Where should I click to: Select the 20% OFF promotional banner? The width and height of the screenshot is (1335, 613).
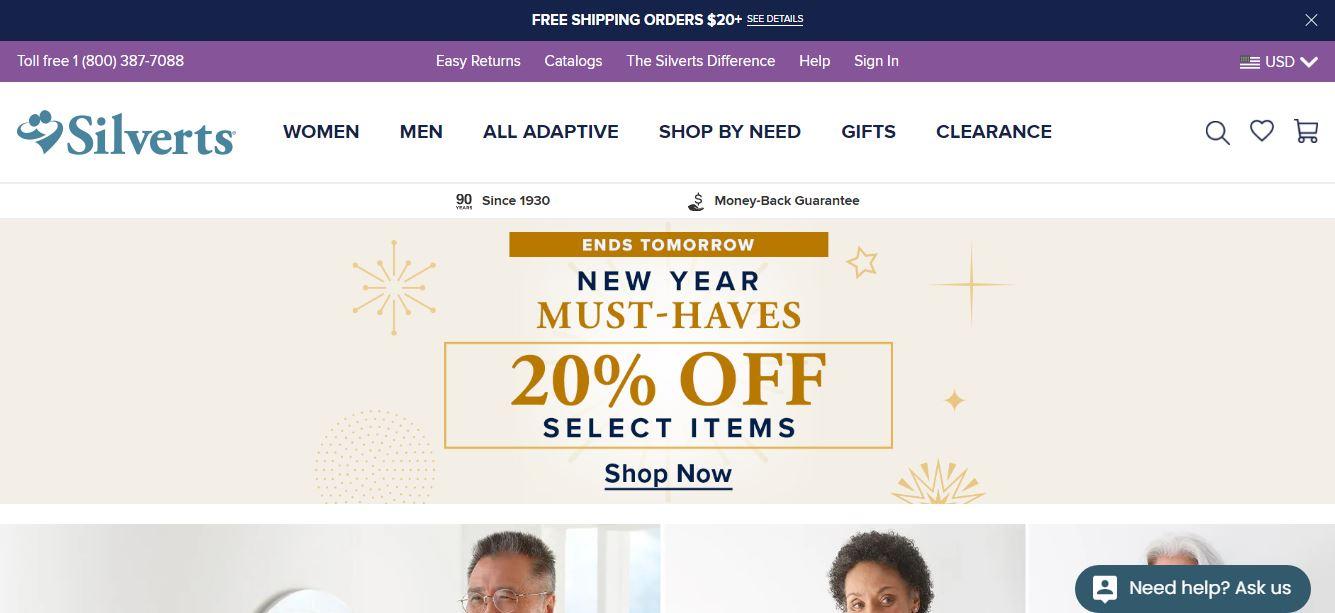tap(668, 361)
